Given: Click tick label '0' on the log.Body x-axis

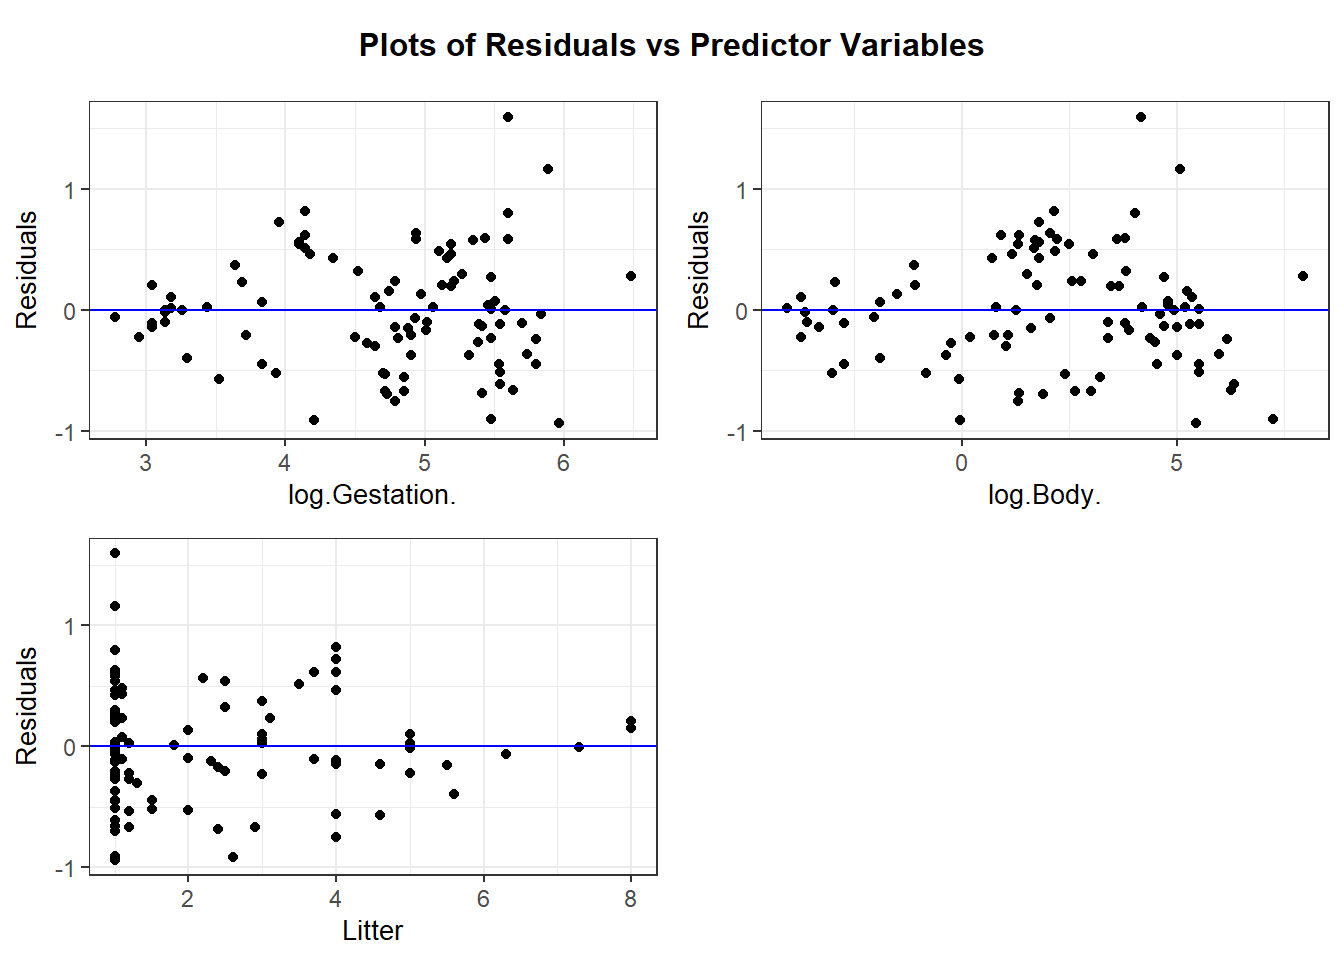Looking at the screenshot, I should point(962,463).
